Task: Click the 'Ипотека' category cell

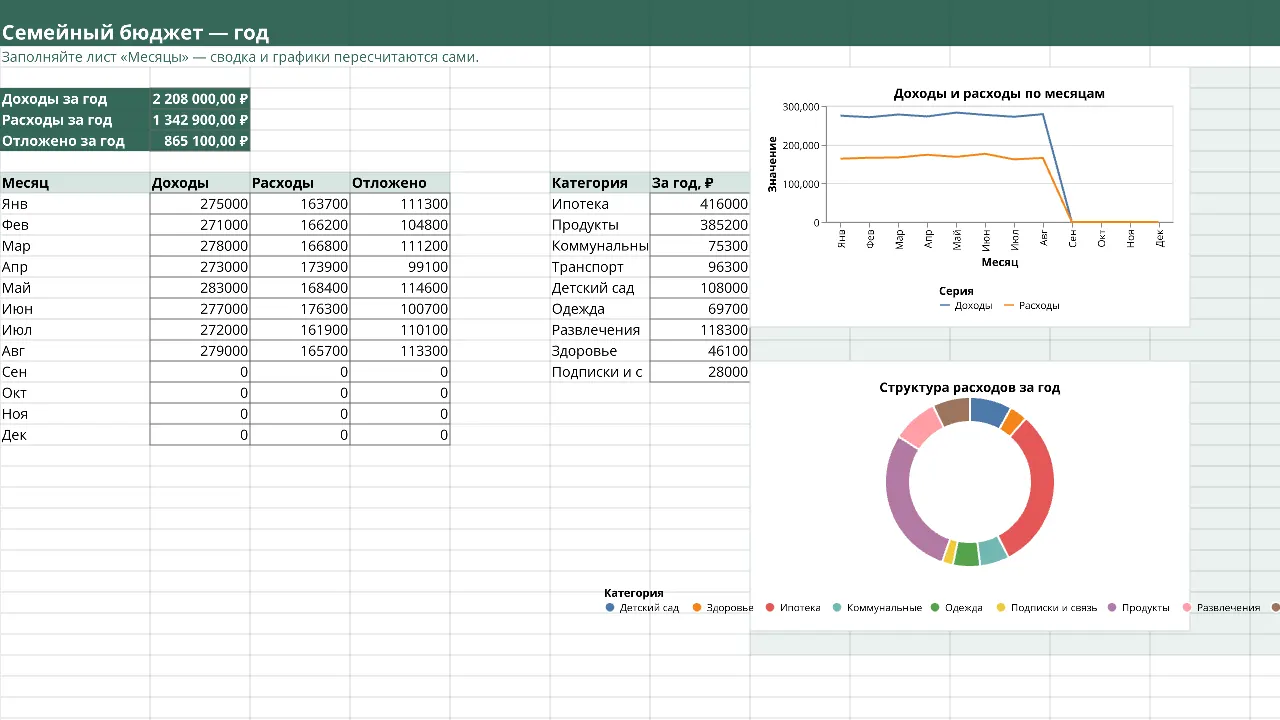Action: click(600, 204)
